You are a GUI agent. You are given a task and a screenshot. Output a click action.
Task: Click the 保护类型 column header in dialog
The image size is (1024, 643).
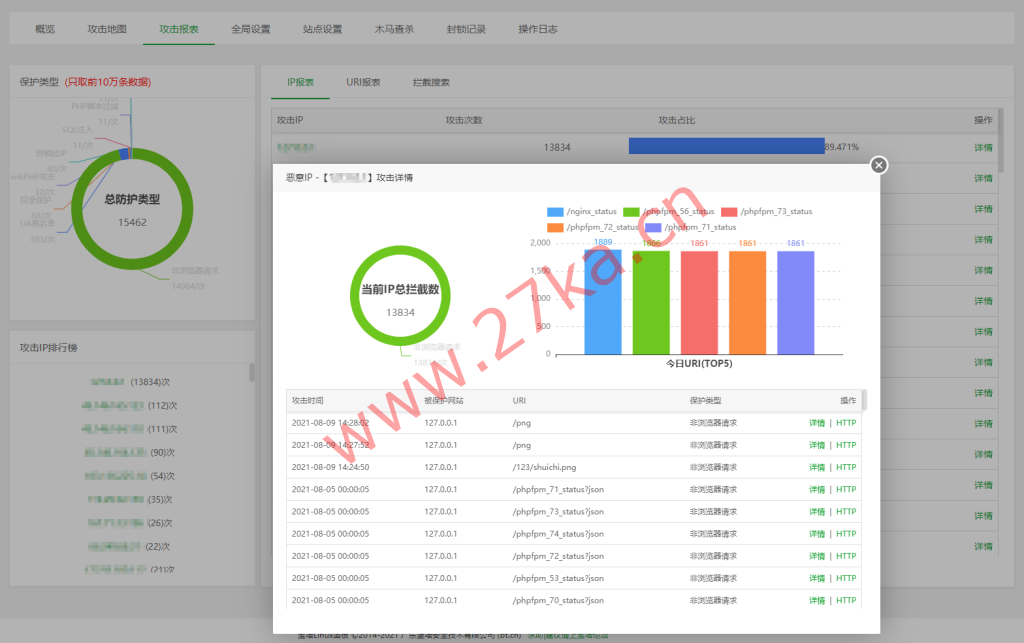705,400
